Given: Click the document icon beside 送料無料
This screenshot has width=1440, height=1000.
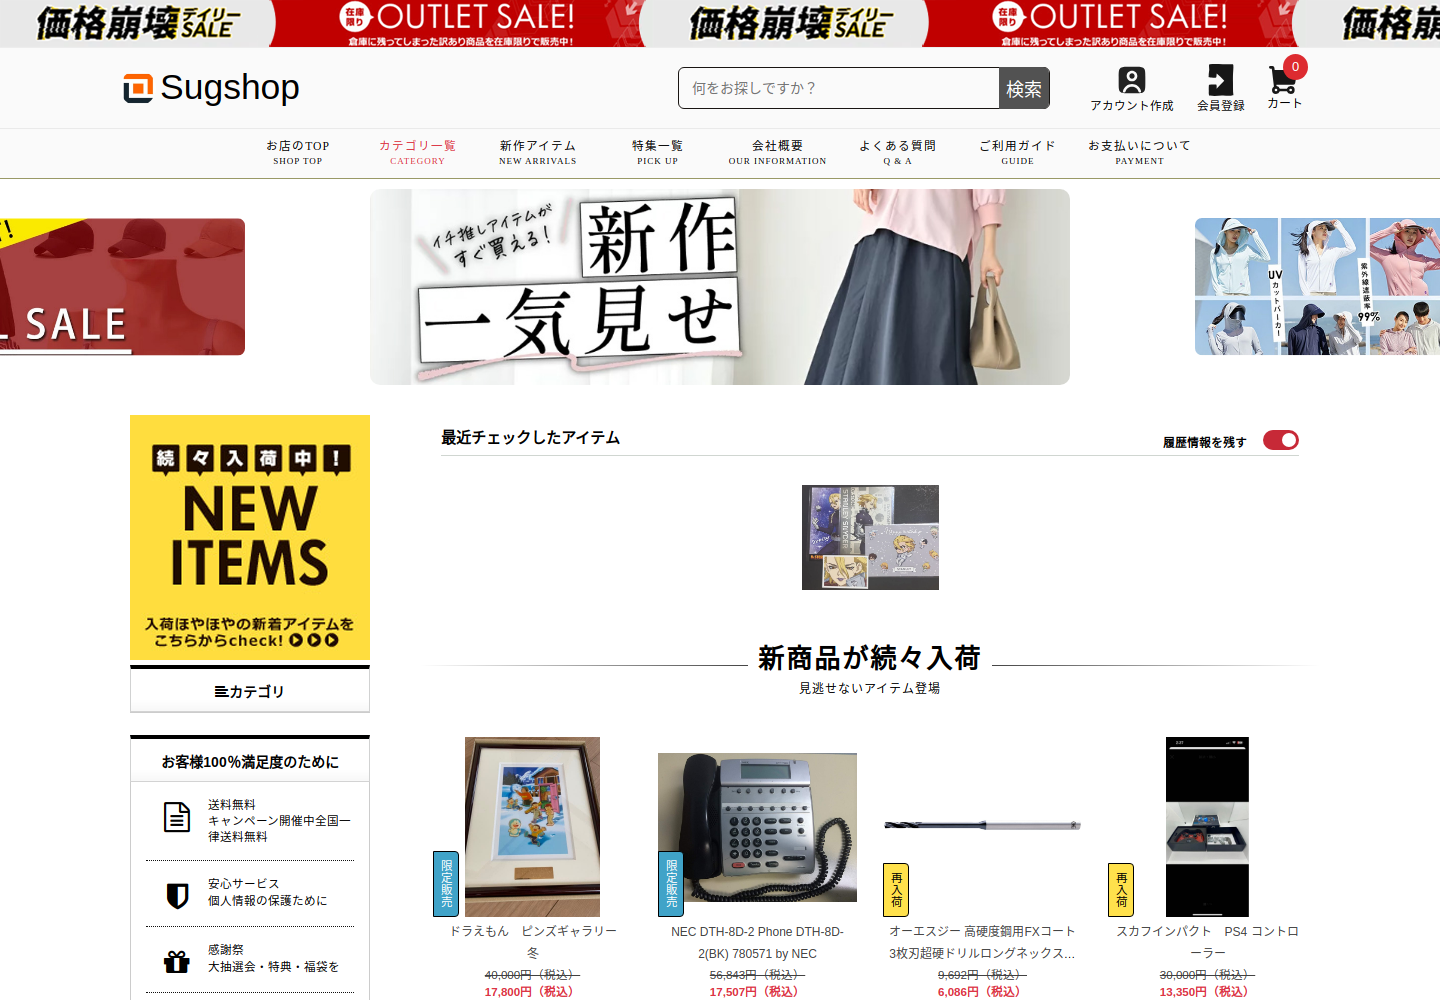Looking at the screenshot, I should coord(177,817).
